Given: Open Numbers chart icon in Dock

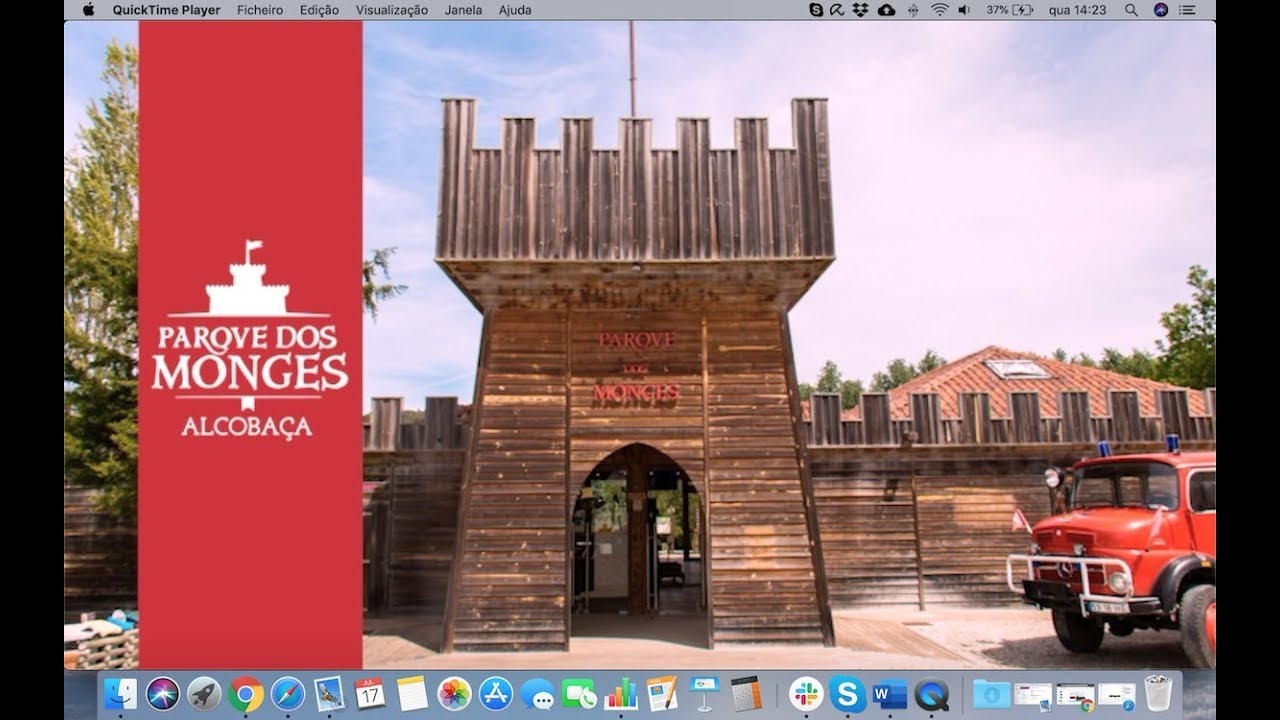Looking at the screenshot, I should coord(621,693).
